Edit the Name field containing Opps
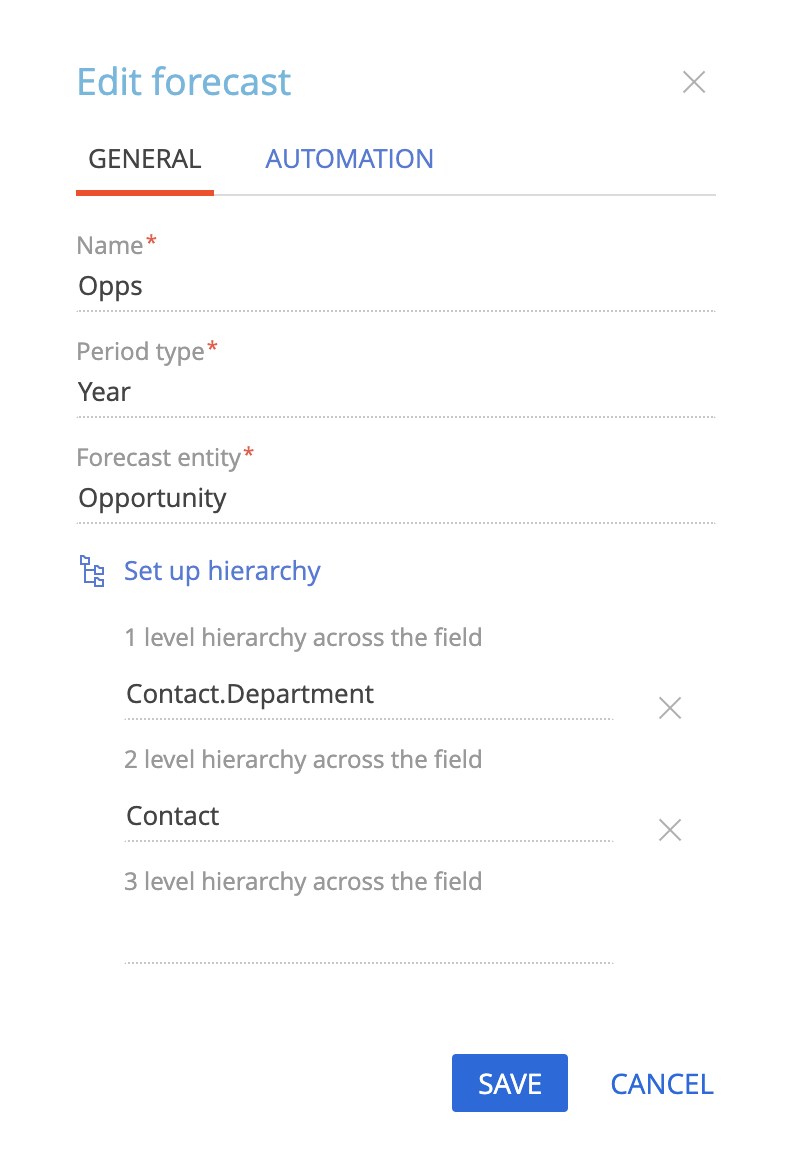Image resolution: width=790 pixels, height=1154 pixels. [396, 286]
